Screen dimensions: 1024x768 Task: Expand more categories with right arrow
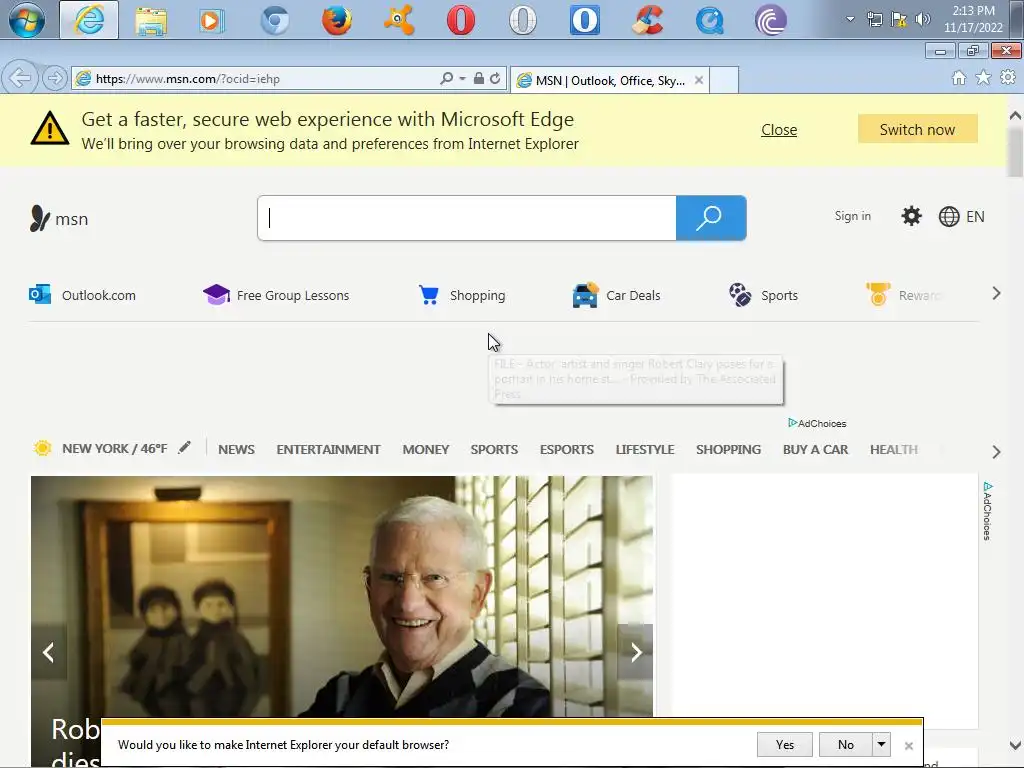[996, 452]
